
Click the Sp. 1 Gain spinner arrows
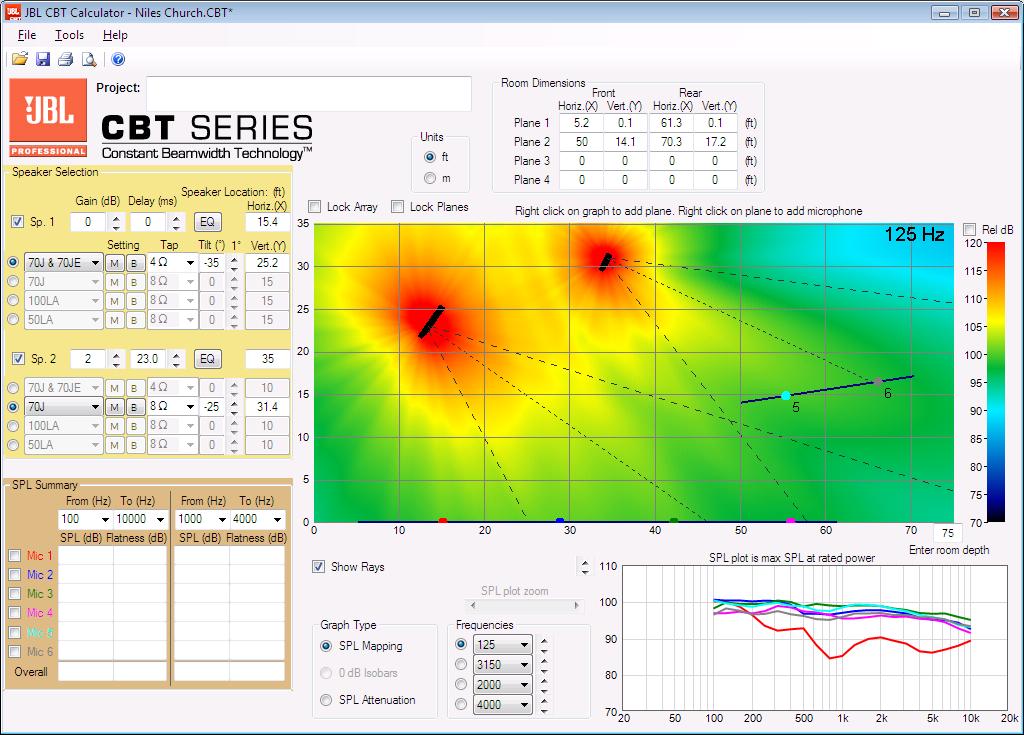point(116,222)
